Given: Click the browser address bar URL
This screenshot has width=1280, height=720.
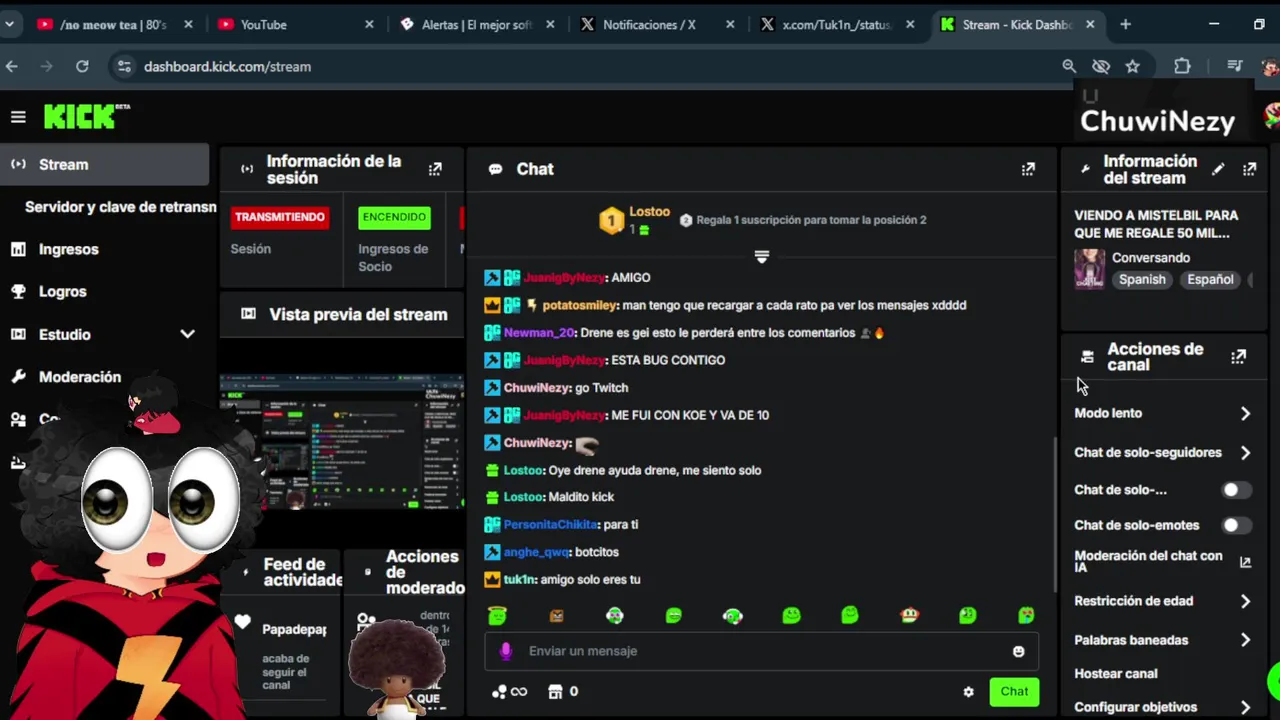Looking at the screenshot, I should click(x=227, y=66).
